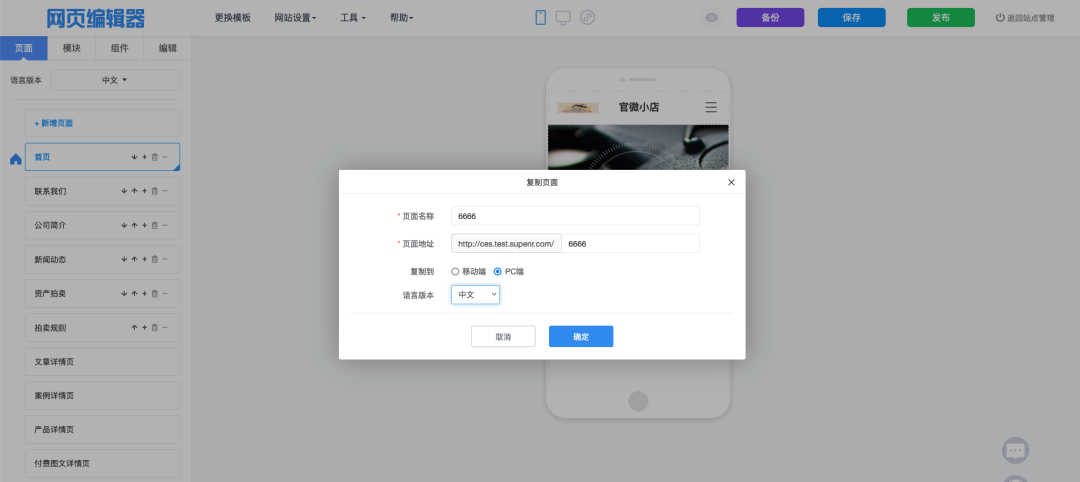The width and height of the screenshot is (1080, 482).
Task: Close the 复制页面 dialog
Action: click(731, 182)
